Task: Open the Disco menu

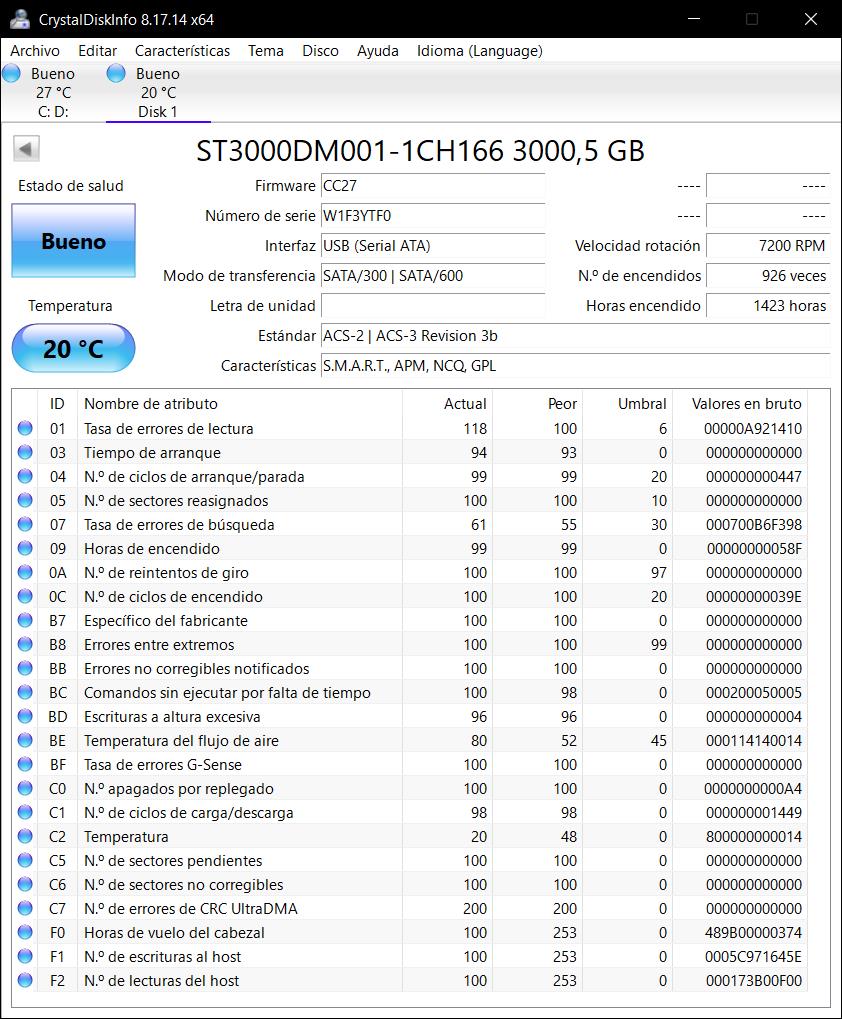Action: coord(320,51)
